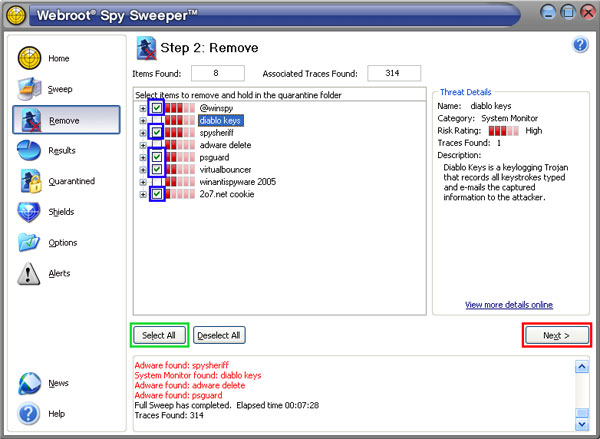This screenshot has height=439, width=600.
Task: Open the Results section label
Action: pos(62,150)
